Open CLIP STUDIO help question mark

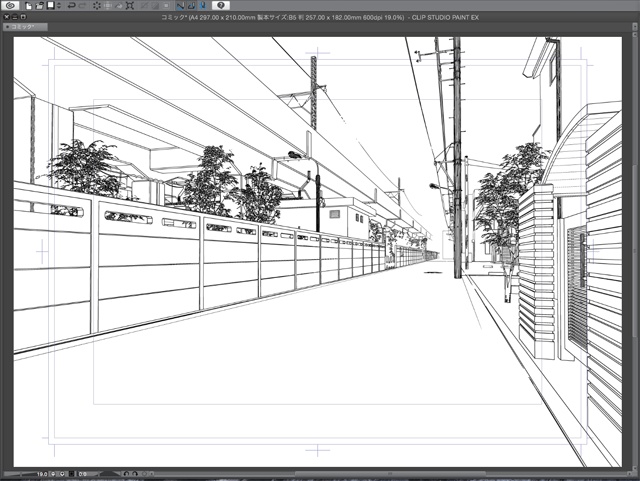click(221, 5)
